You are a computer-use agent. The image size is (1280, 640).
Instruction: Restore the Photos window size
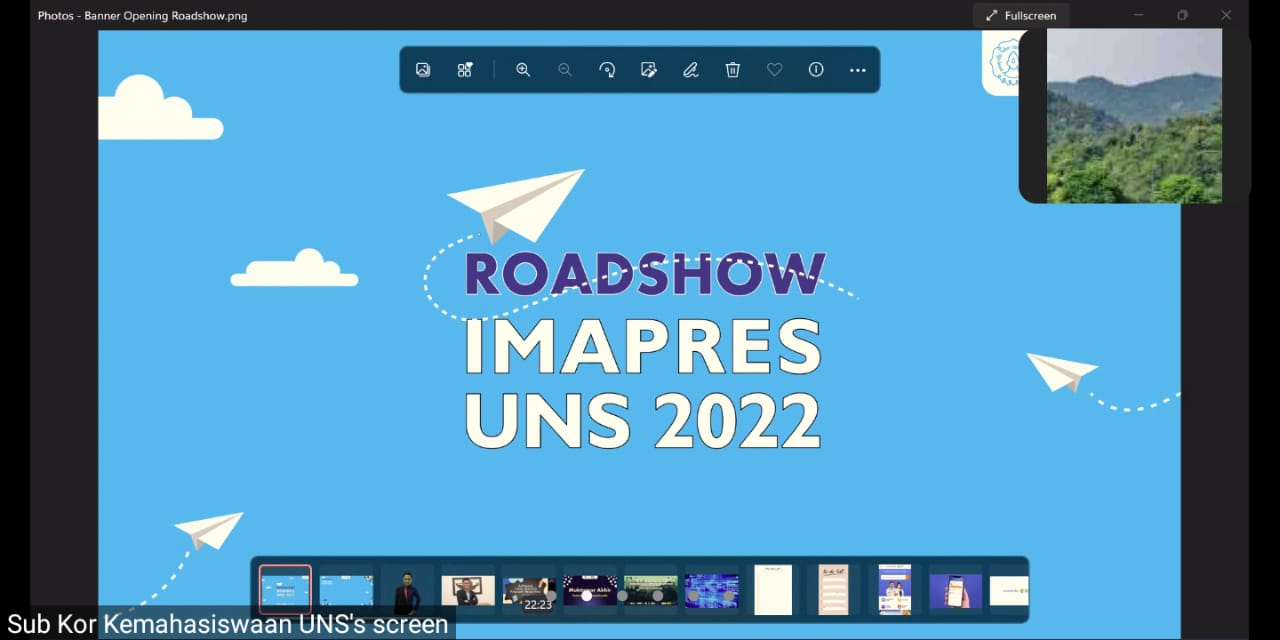pos(1183,15)
